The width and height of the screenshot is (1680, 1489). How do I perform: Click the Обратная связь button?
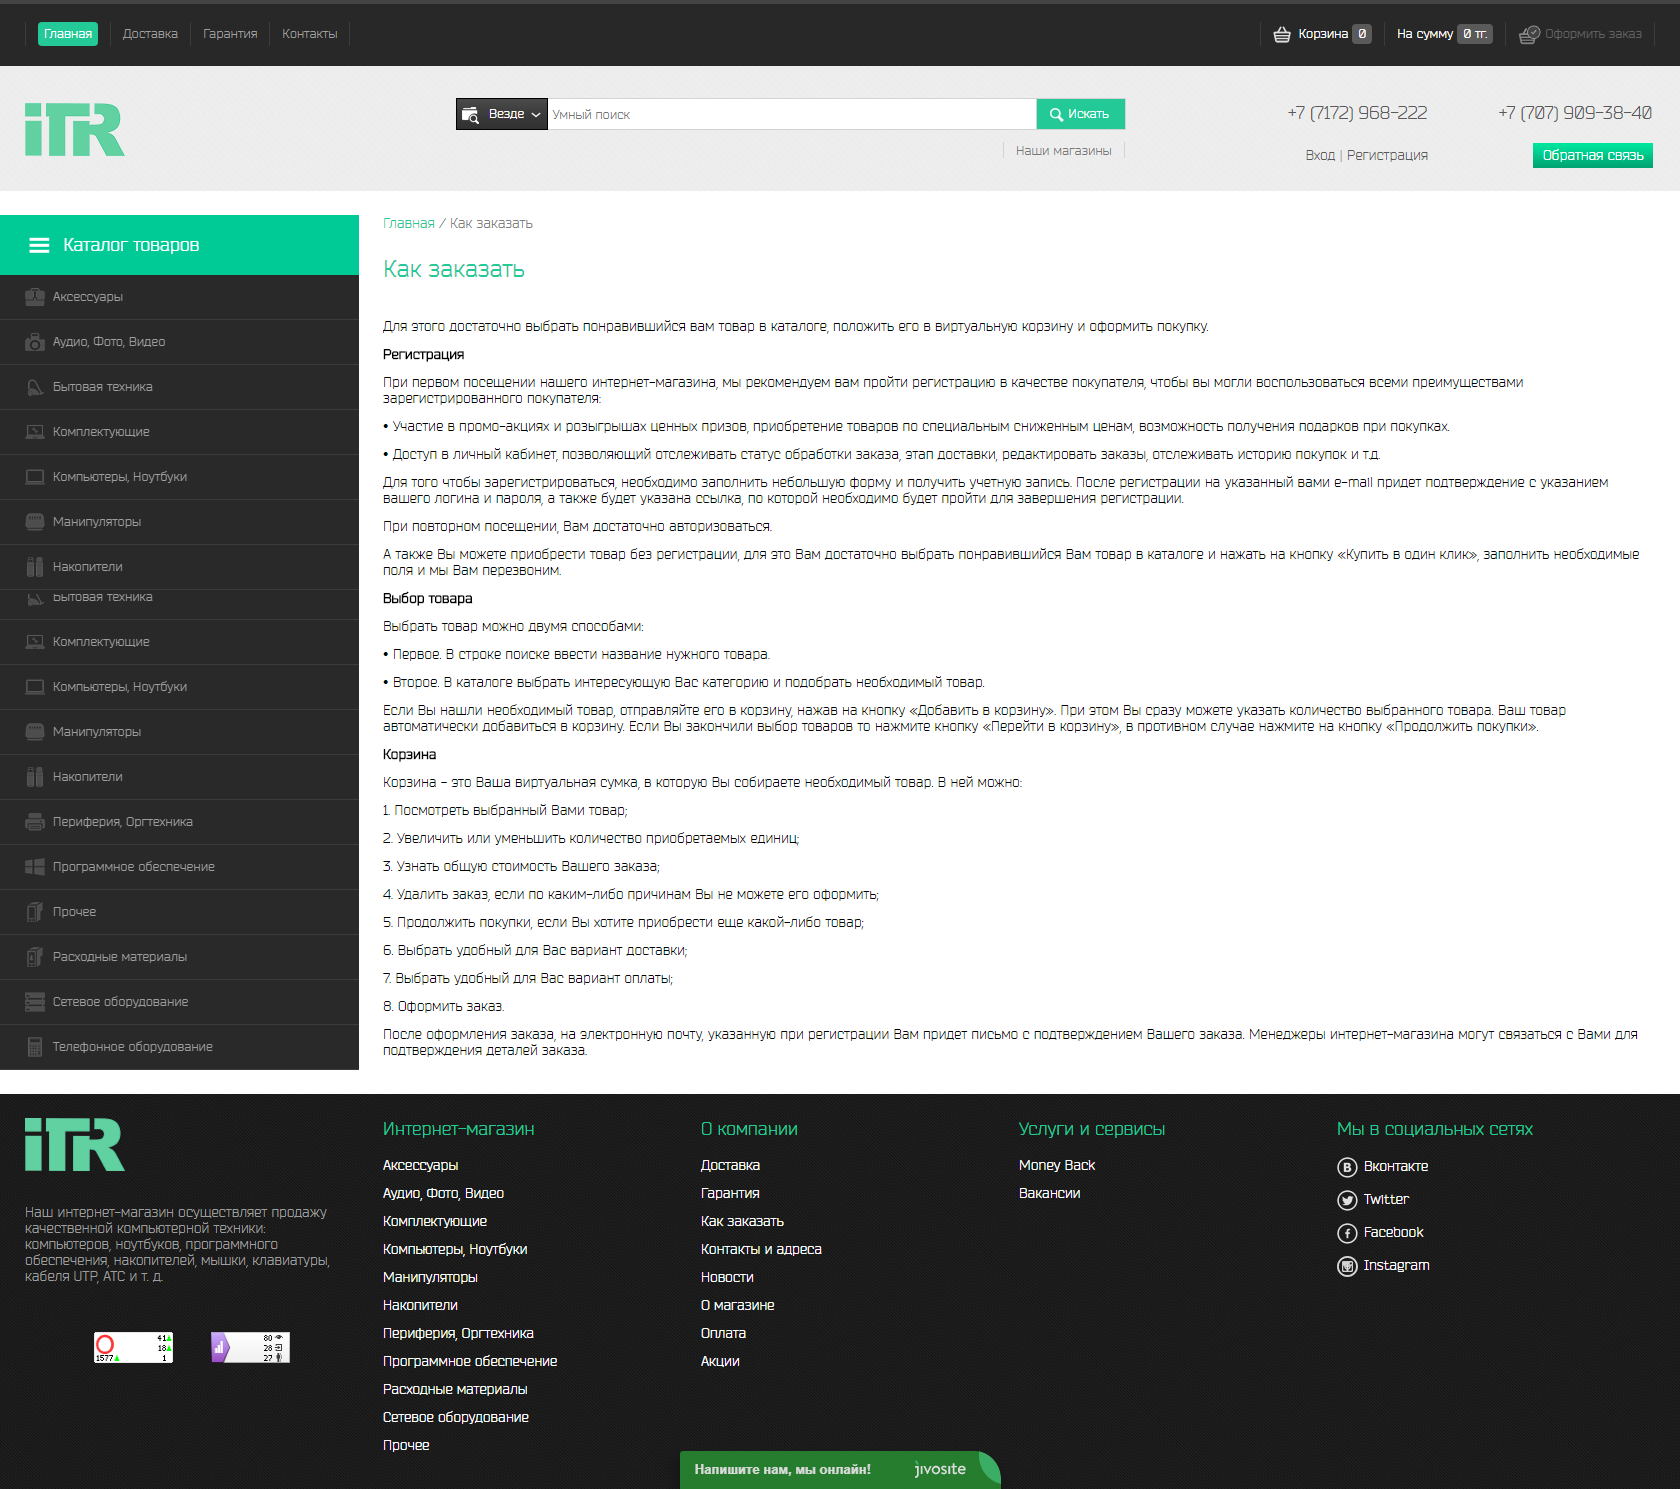pos(1592,155)
